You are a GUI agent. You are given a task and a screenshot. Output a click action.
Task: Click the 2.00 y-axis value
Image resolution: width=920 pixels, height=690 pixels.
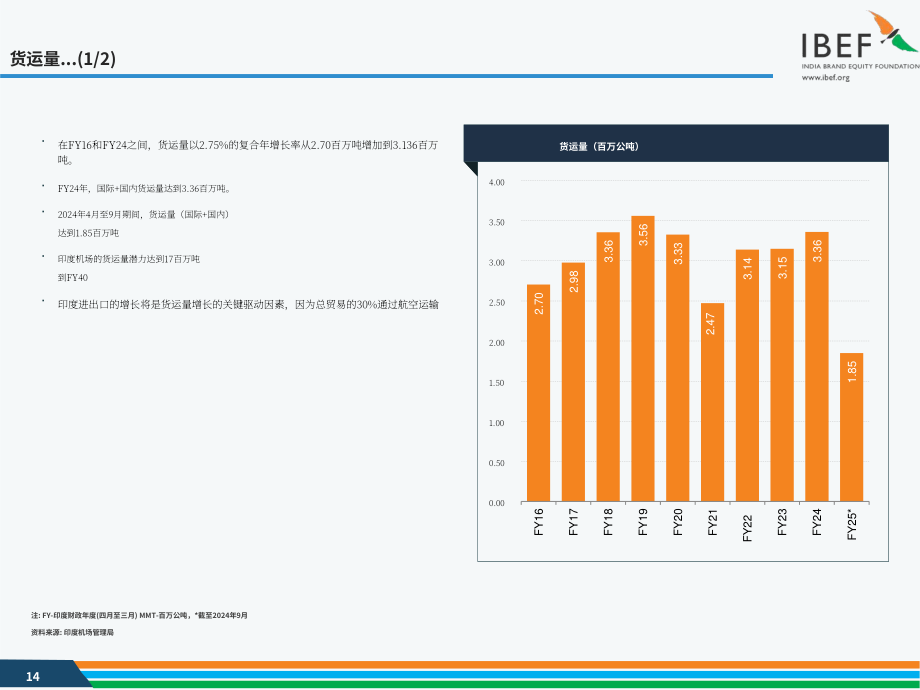496,343
